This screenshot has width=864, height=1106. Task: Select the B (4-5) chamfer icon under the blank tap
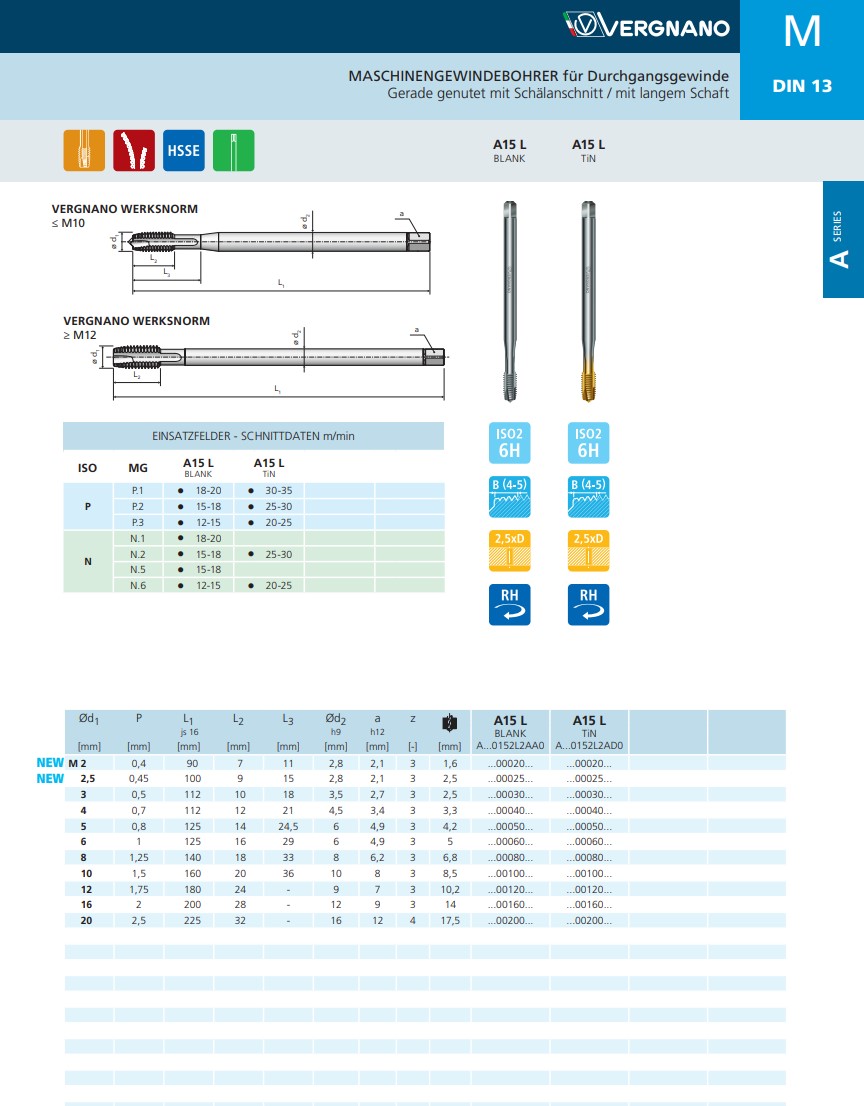(509, 497)
